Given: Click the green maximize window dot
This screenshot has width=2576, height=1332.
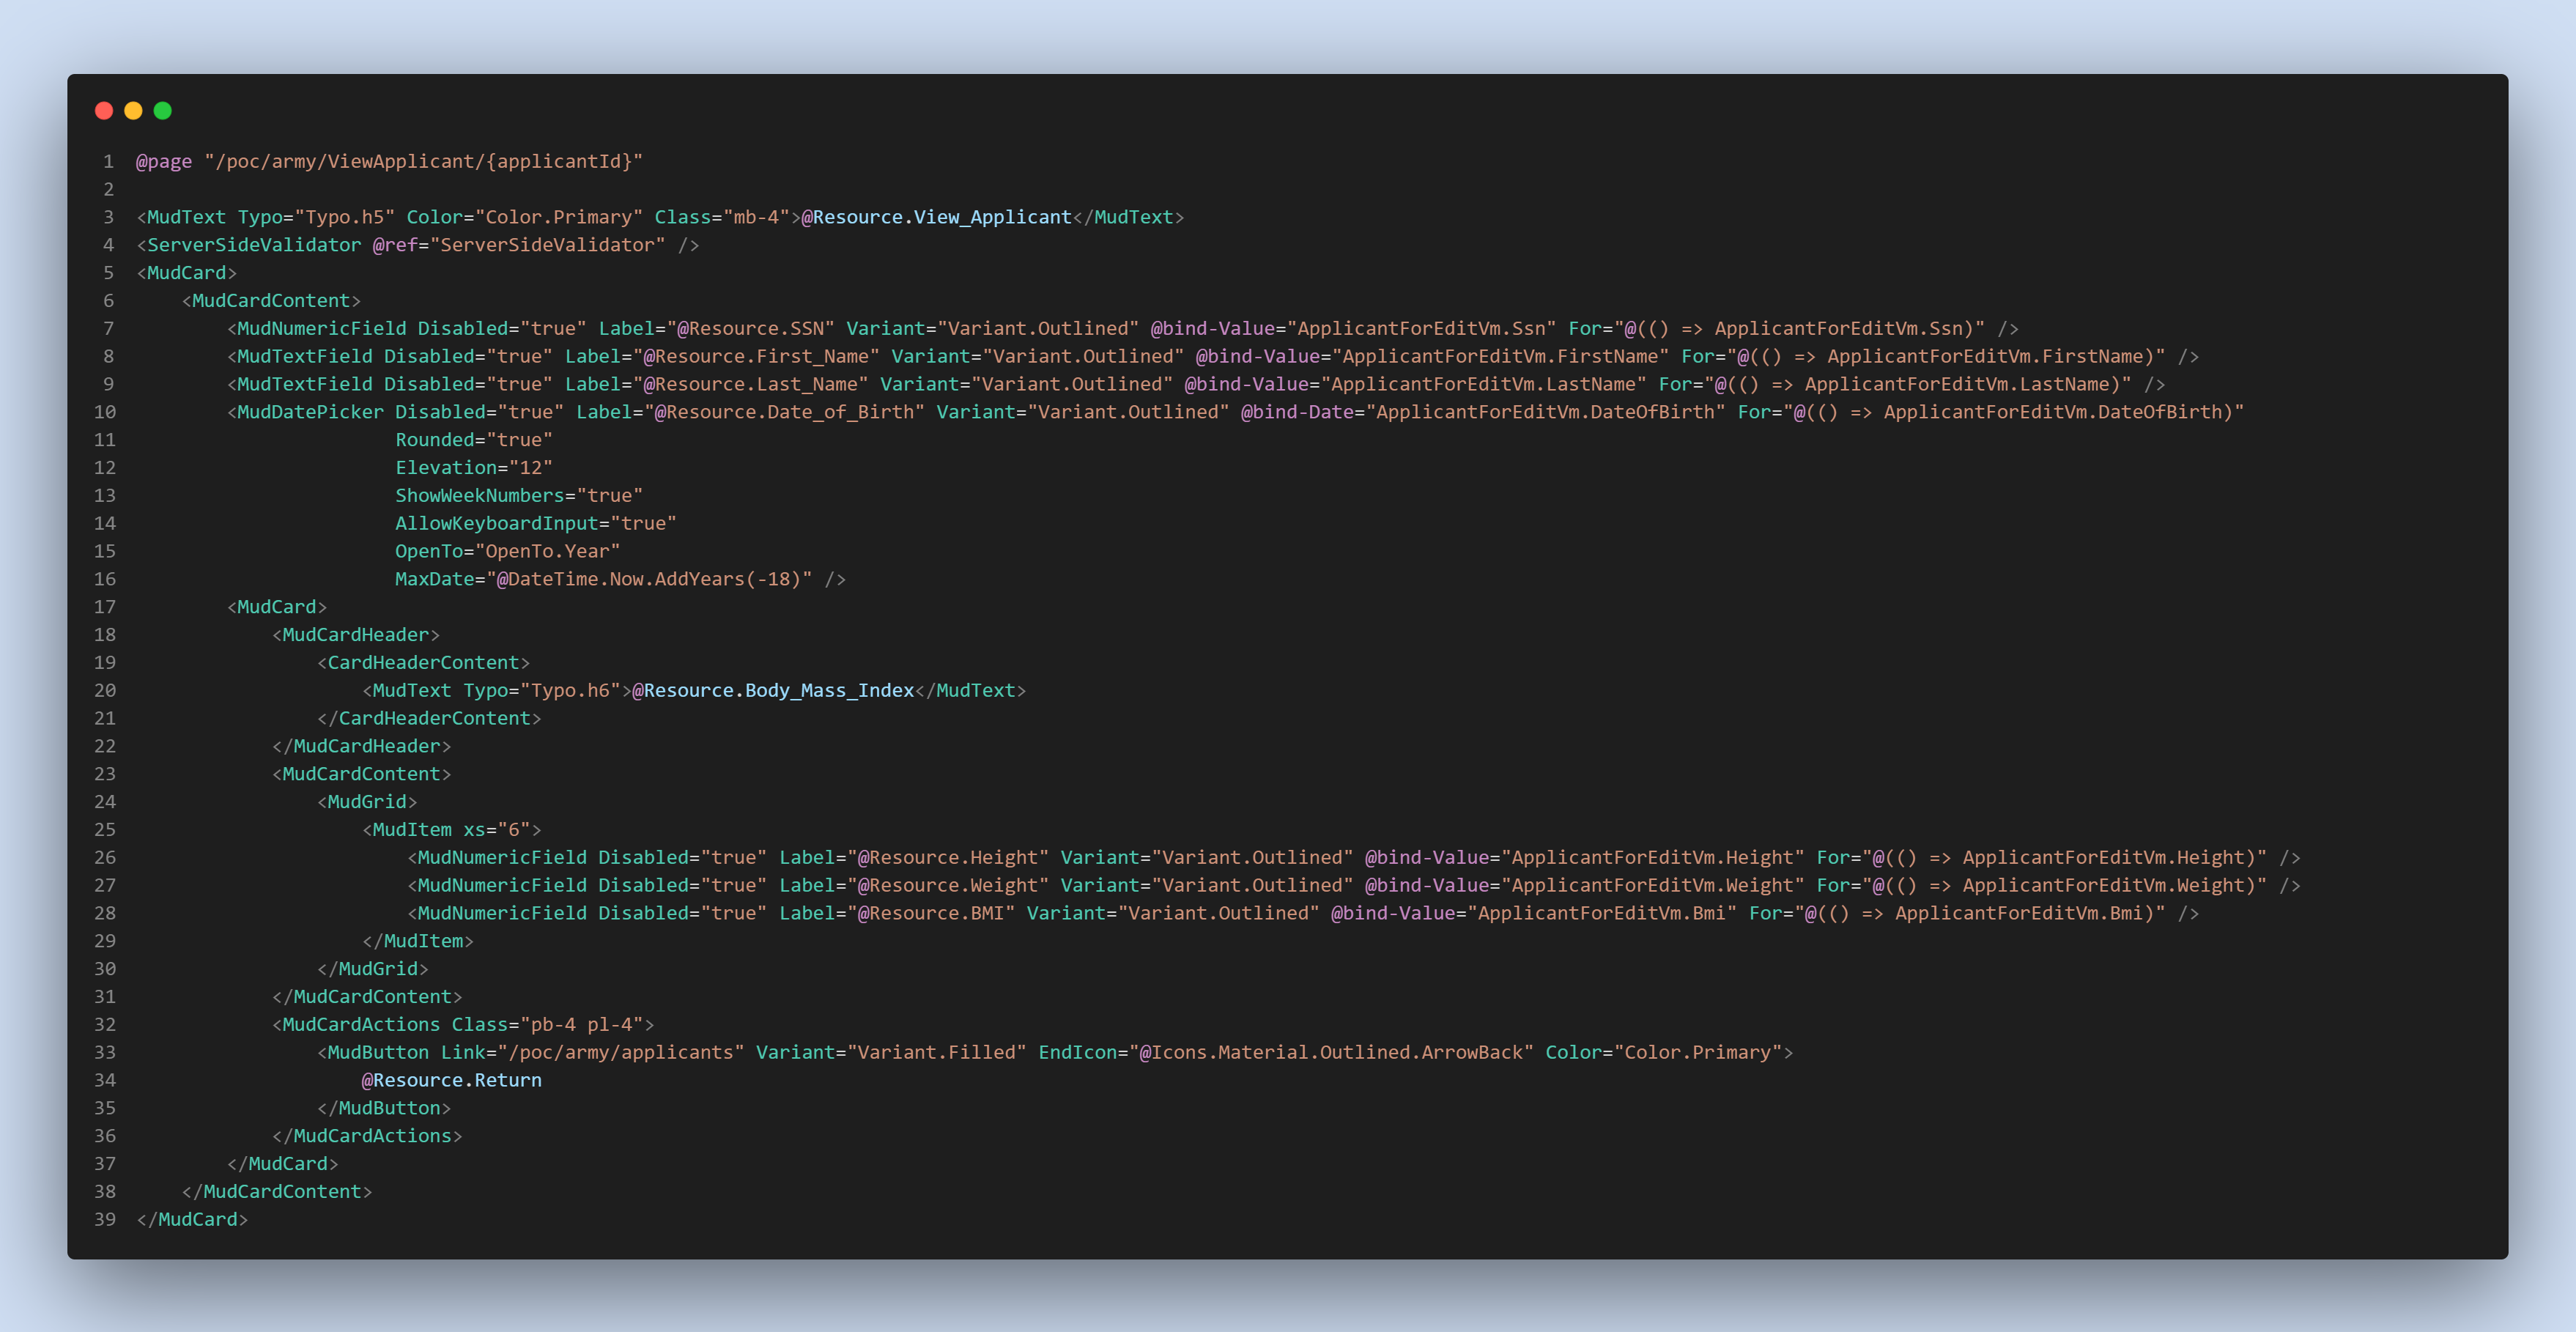Looking at the screenshot, I should point(163,111).
